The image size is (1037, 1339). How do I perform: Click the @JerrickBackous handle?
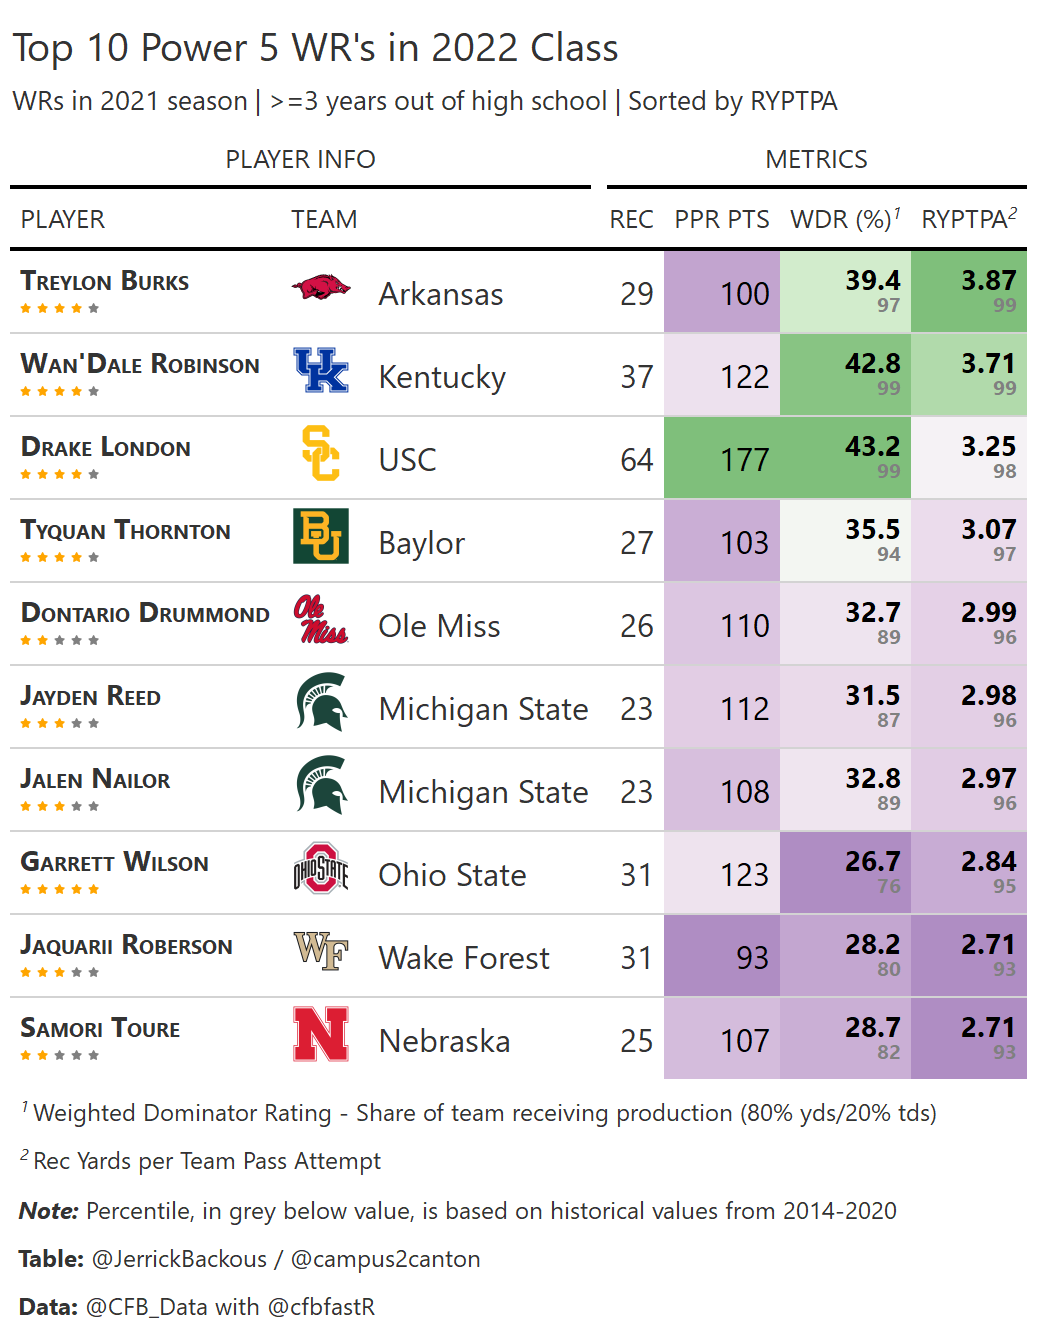coord(179,1259)
